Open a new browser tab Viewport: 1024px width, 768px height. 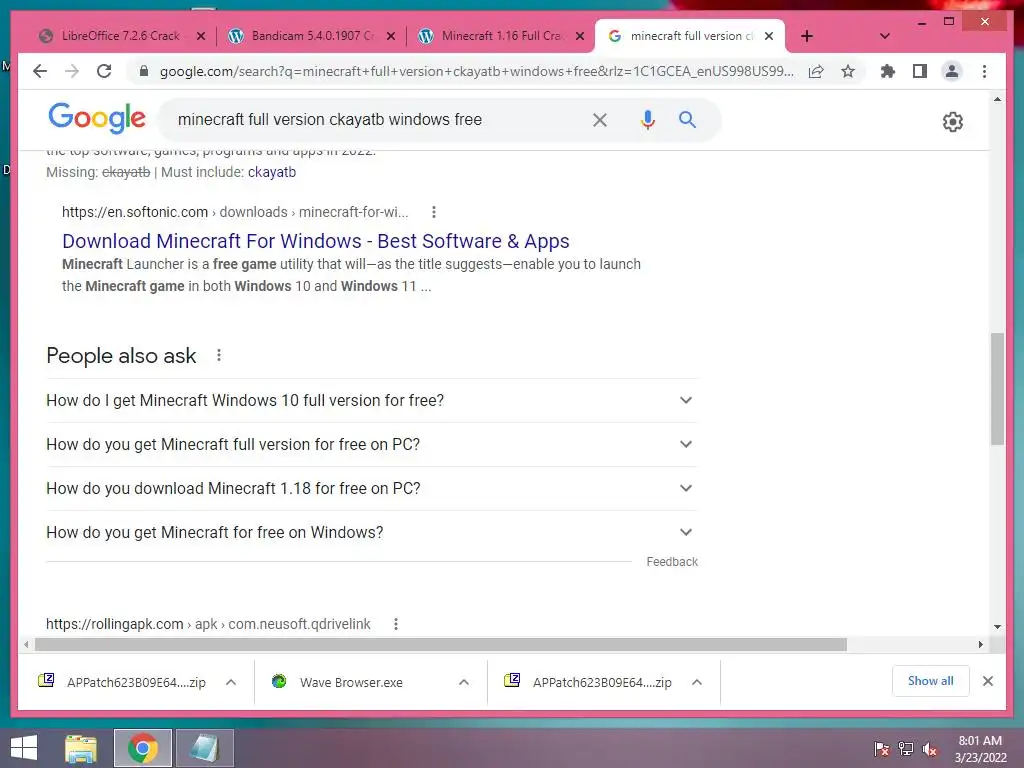807,36
